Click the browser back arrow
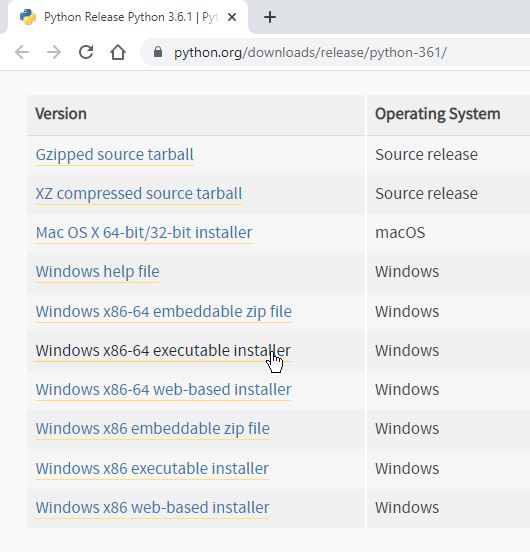This screenshot has width=530, height=552. pyautogui.click(x=22, y=52)
